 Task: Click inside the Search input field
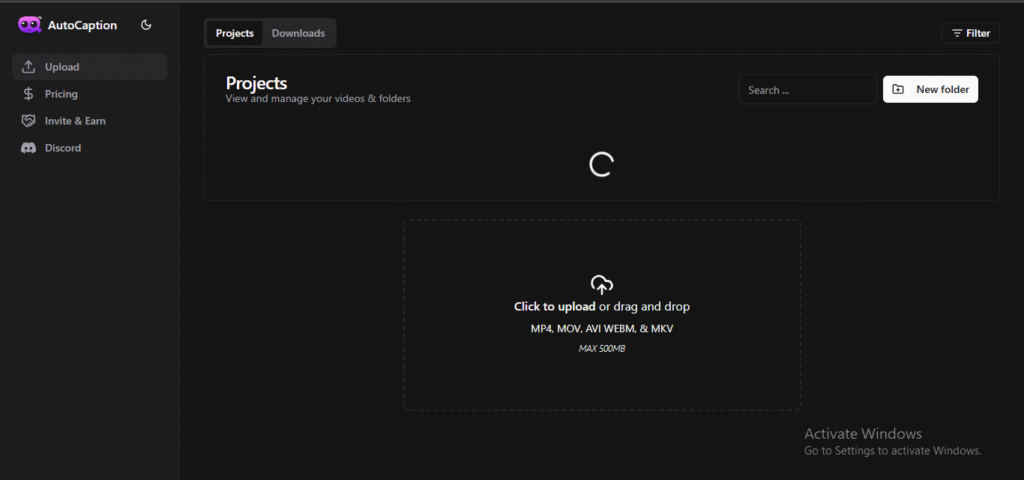coord(807,89)
